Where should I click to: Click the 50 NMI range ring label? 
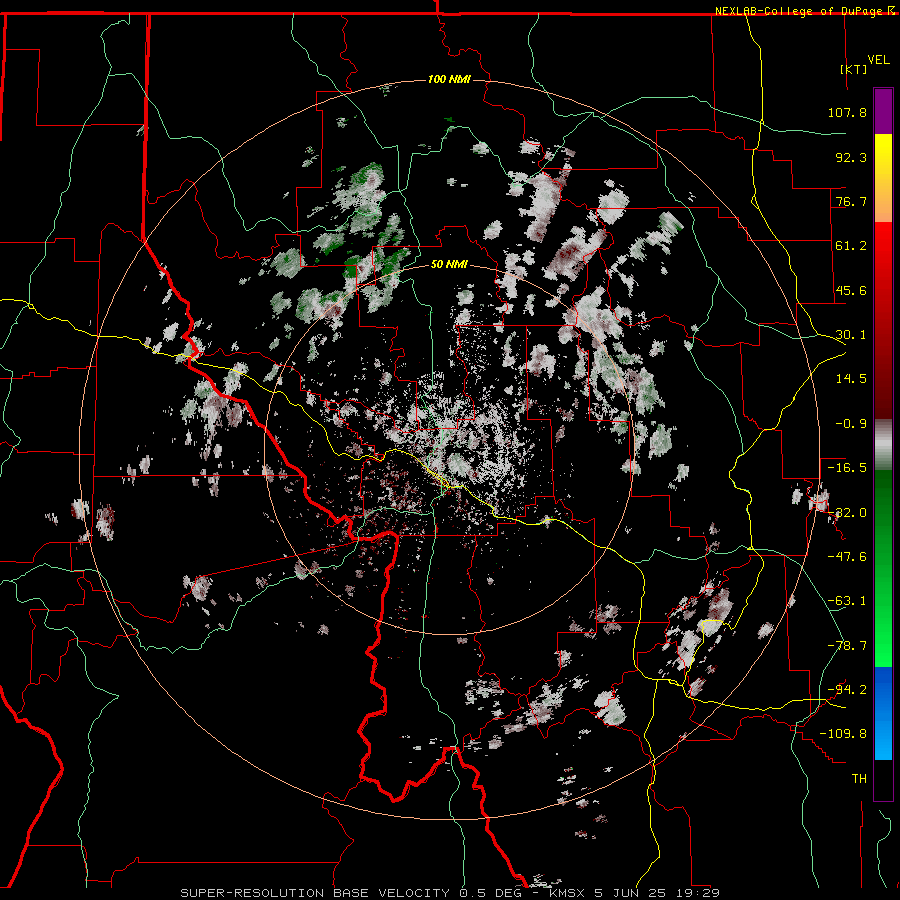[x=449, y=265]
